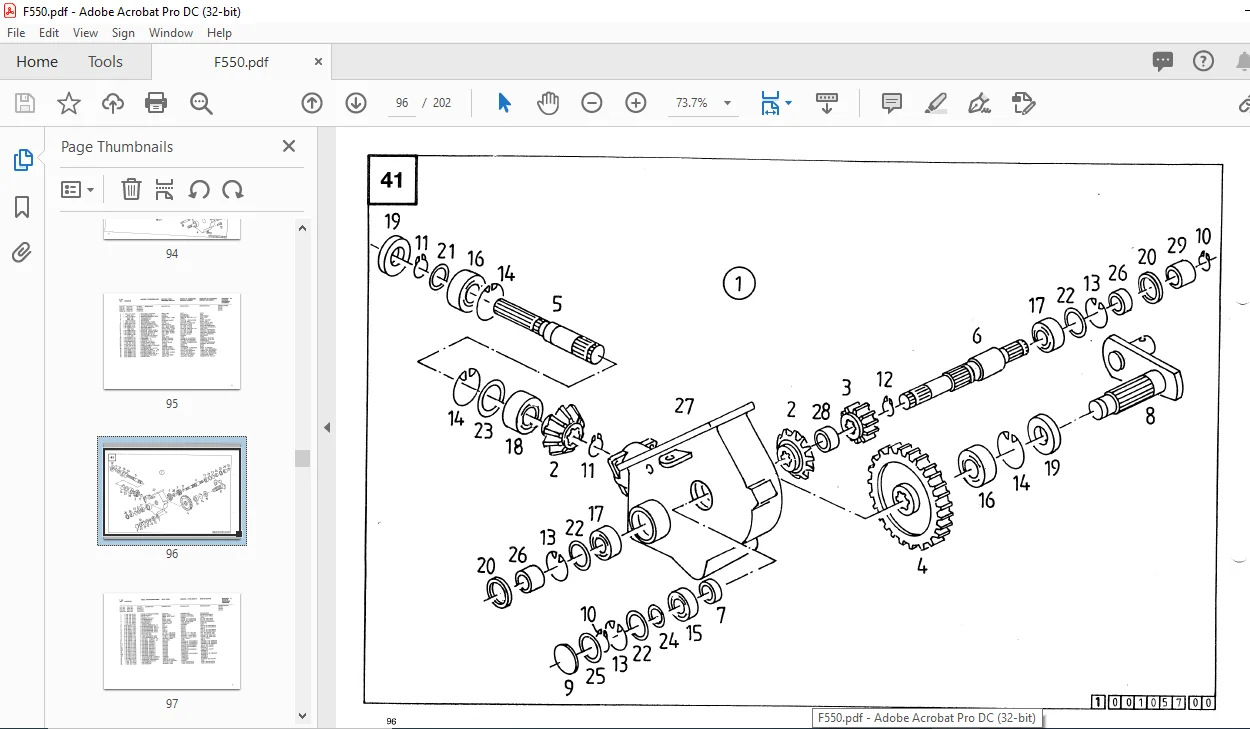Open the sign document tool
1250x729 pixels.
pos(980,103)
